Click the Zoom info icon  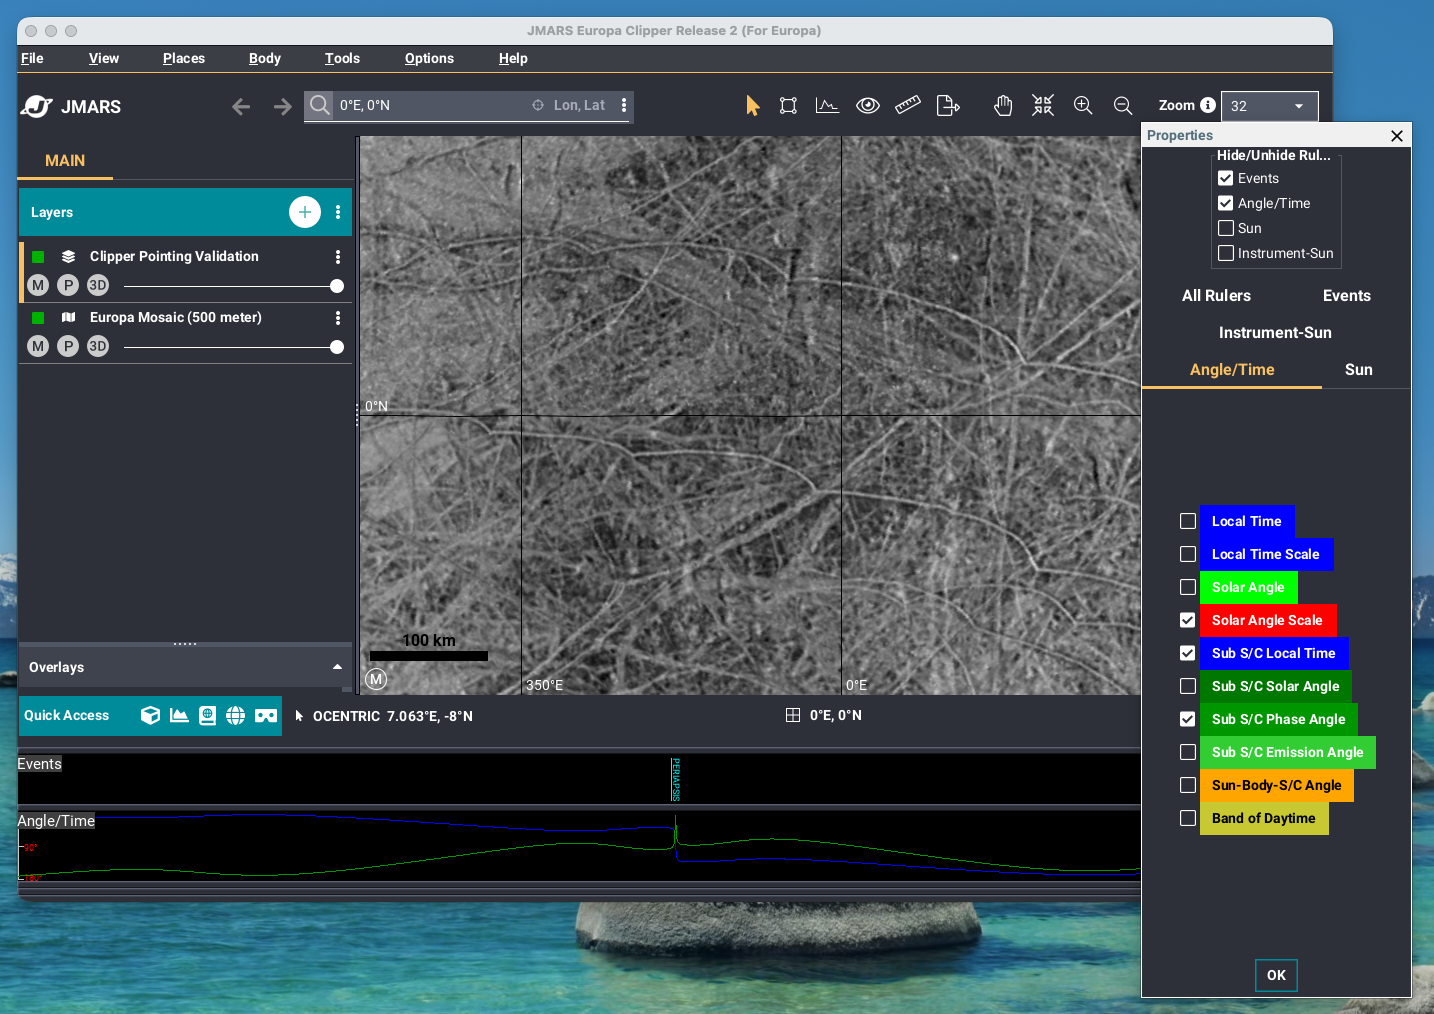pos(1208,105)
